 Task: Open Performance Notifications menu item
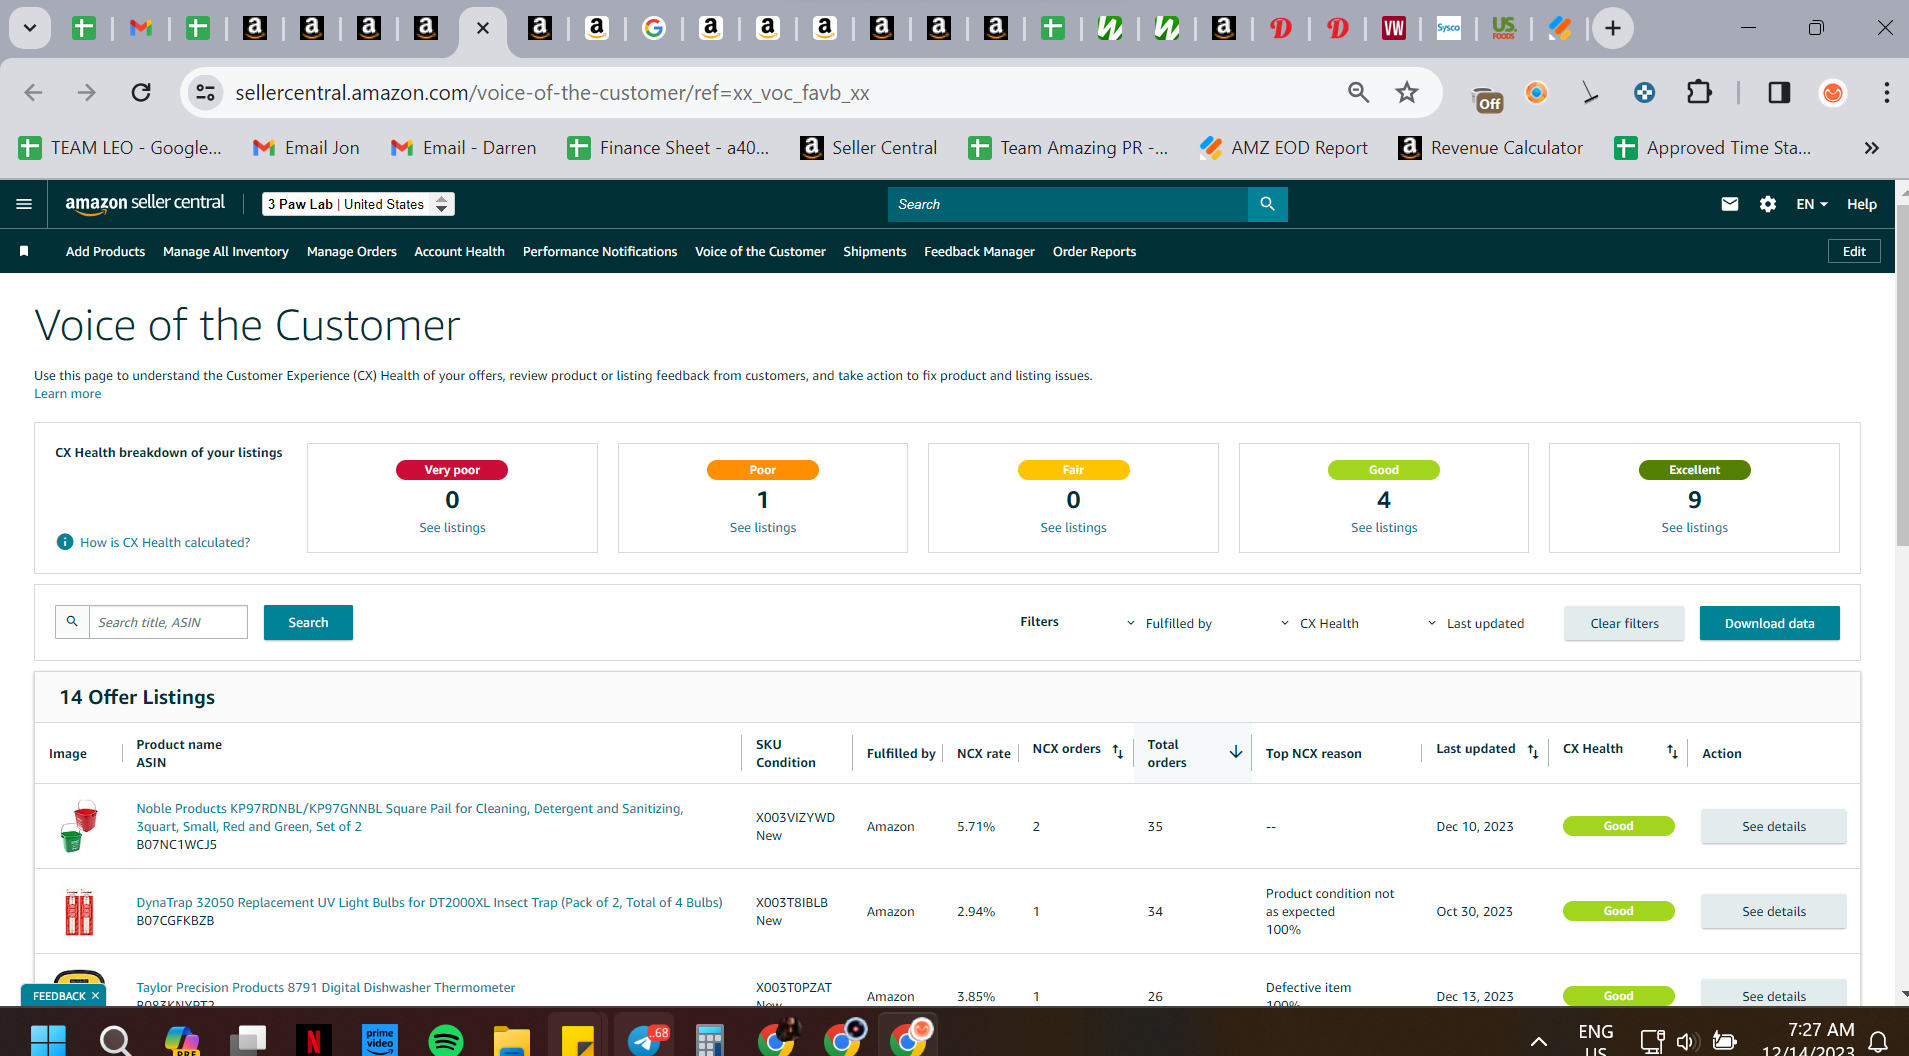pos(600,251)
